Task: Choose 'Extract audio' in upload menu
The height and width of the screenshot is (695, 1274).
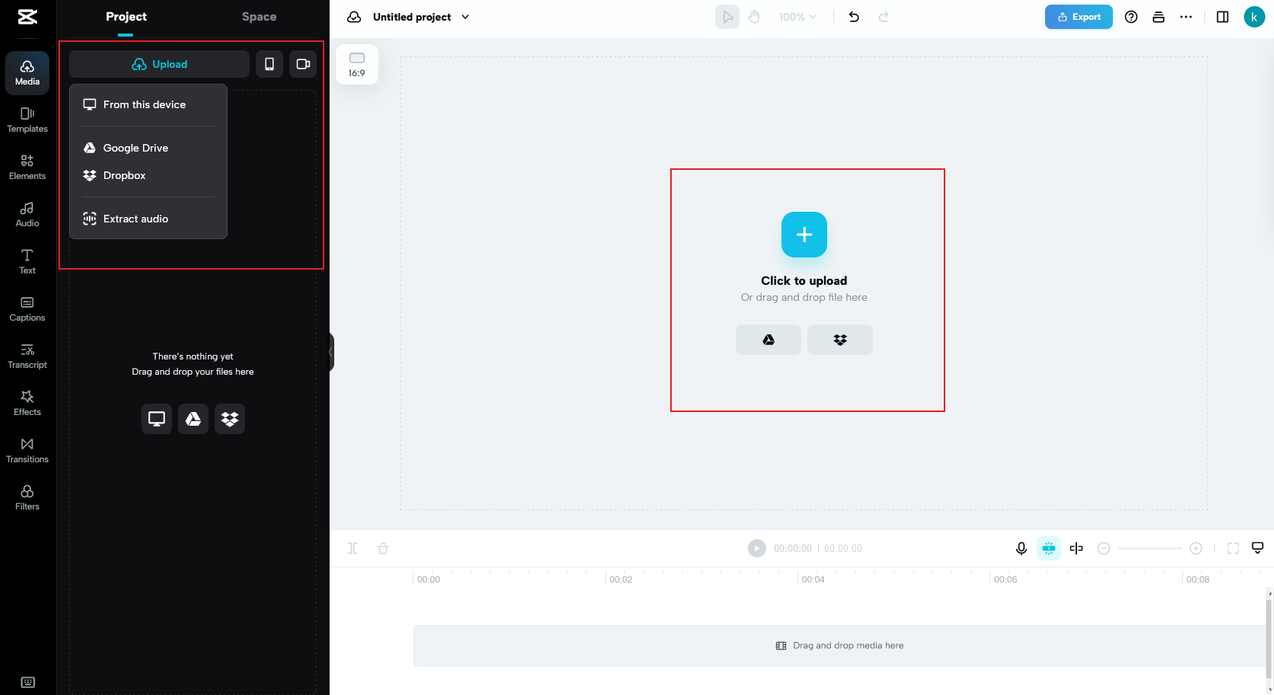Action: pyautogui.click(x=148, y=219)
